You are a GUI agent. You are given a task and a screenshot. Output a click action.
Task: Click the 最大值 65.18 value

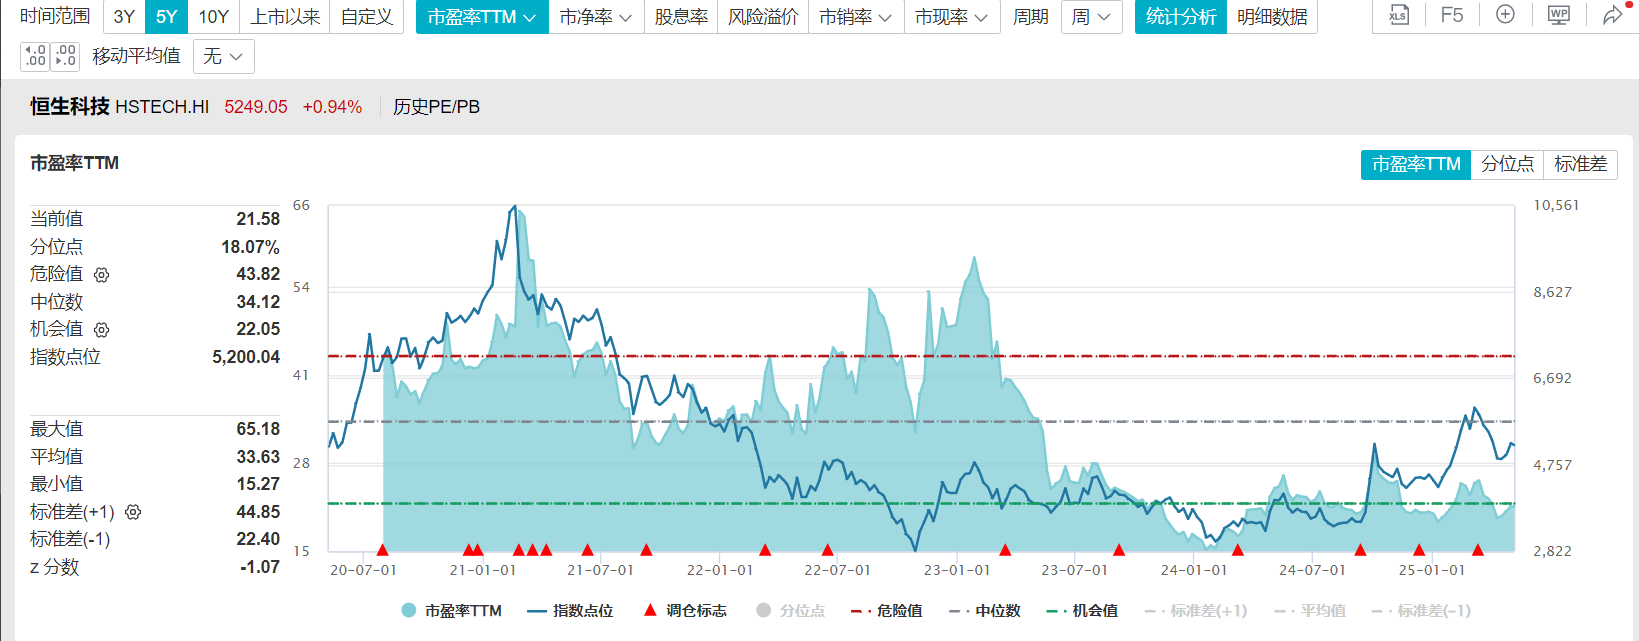click(258, 429)
